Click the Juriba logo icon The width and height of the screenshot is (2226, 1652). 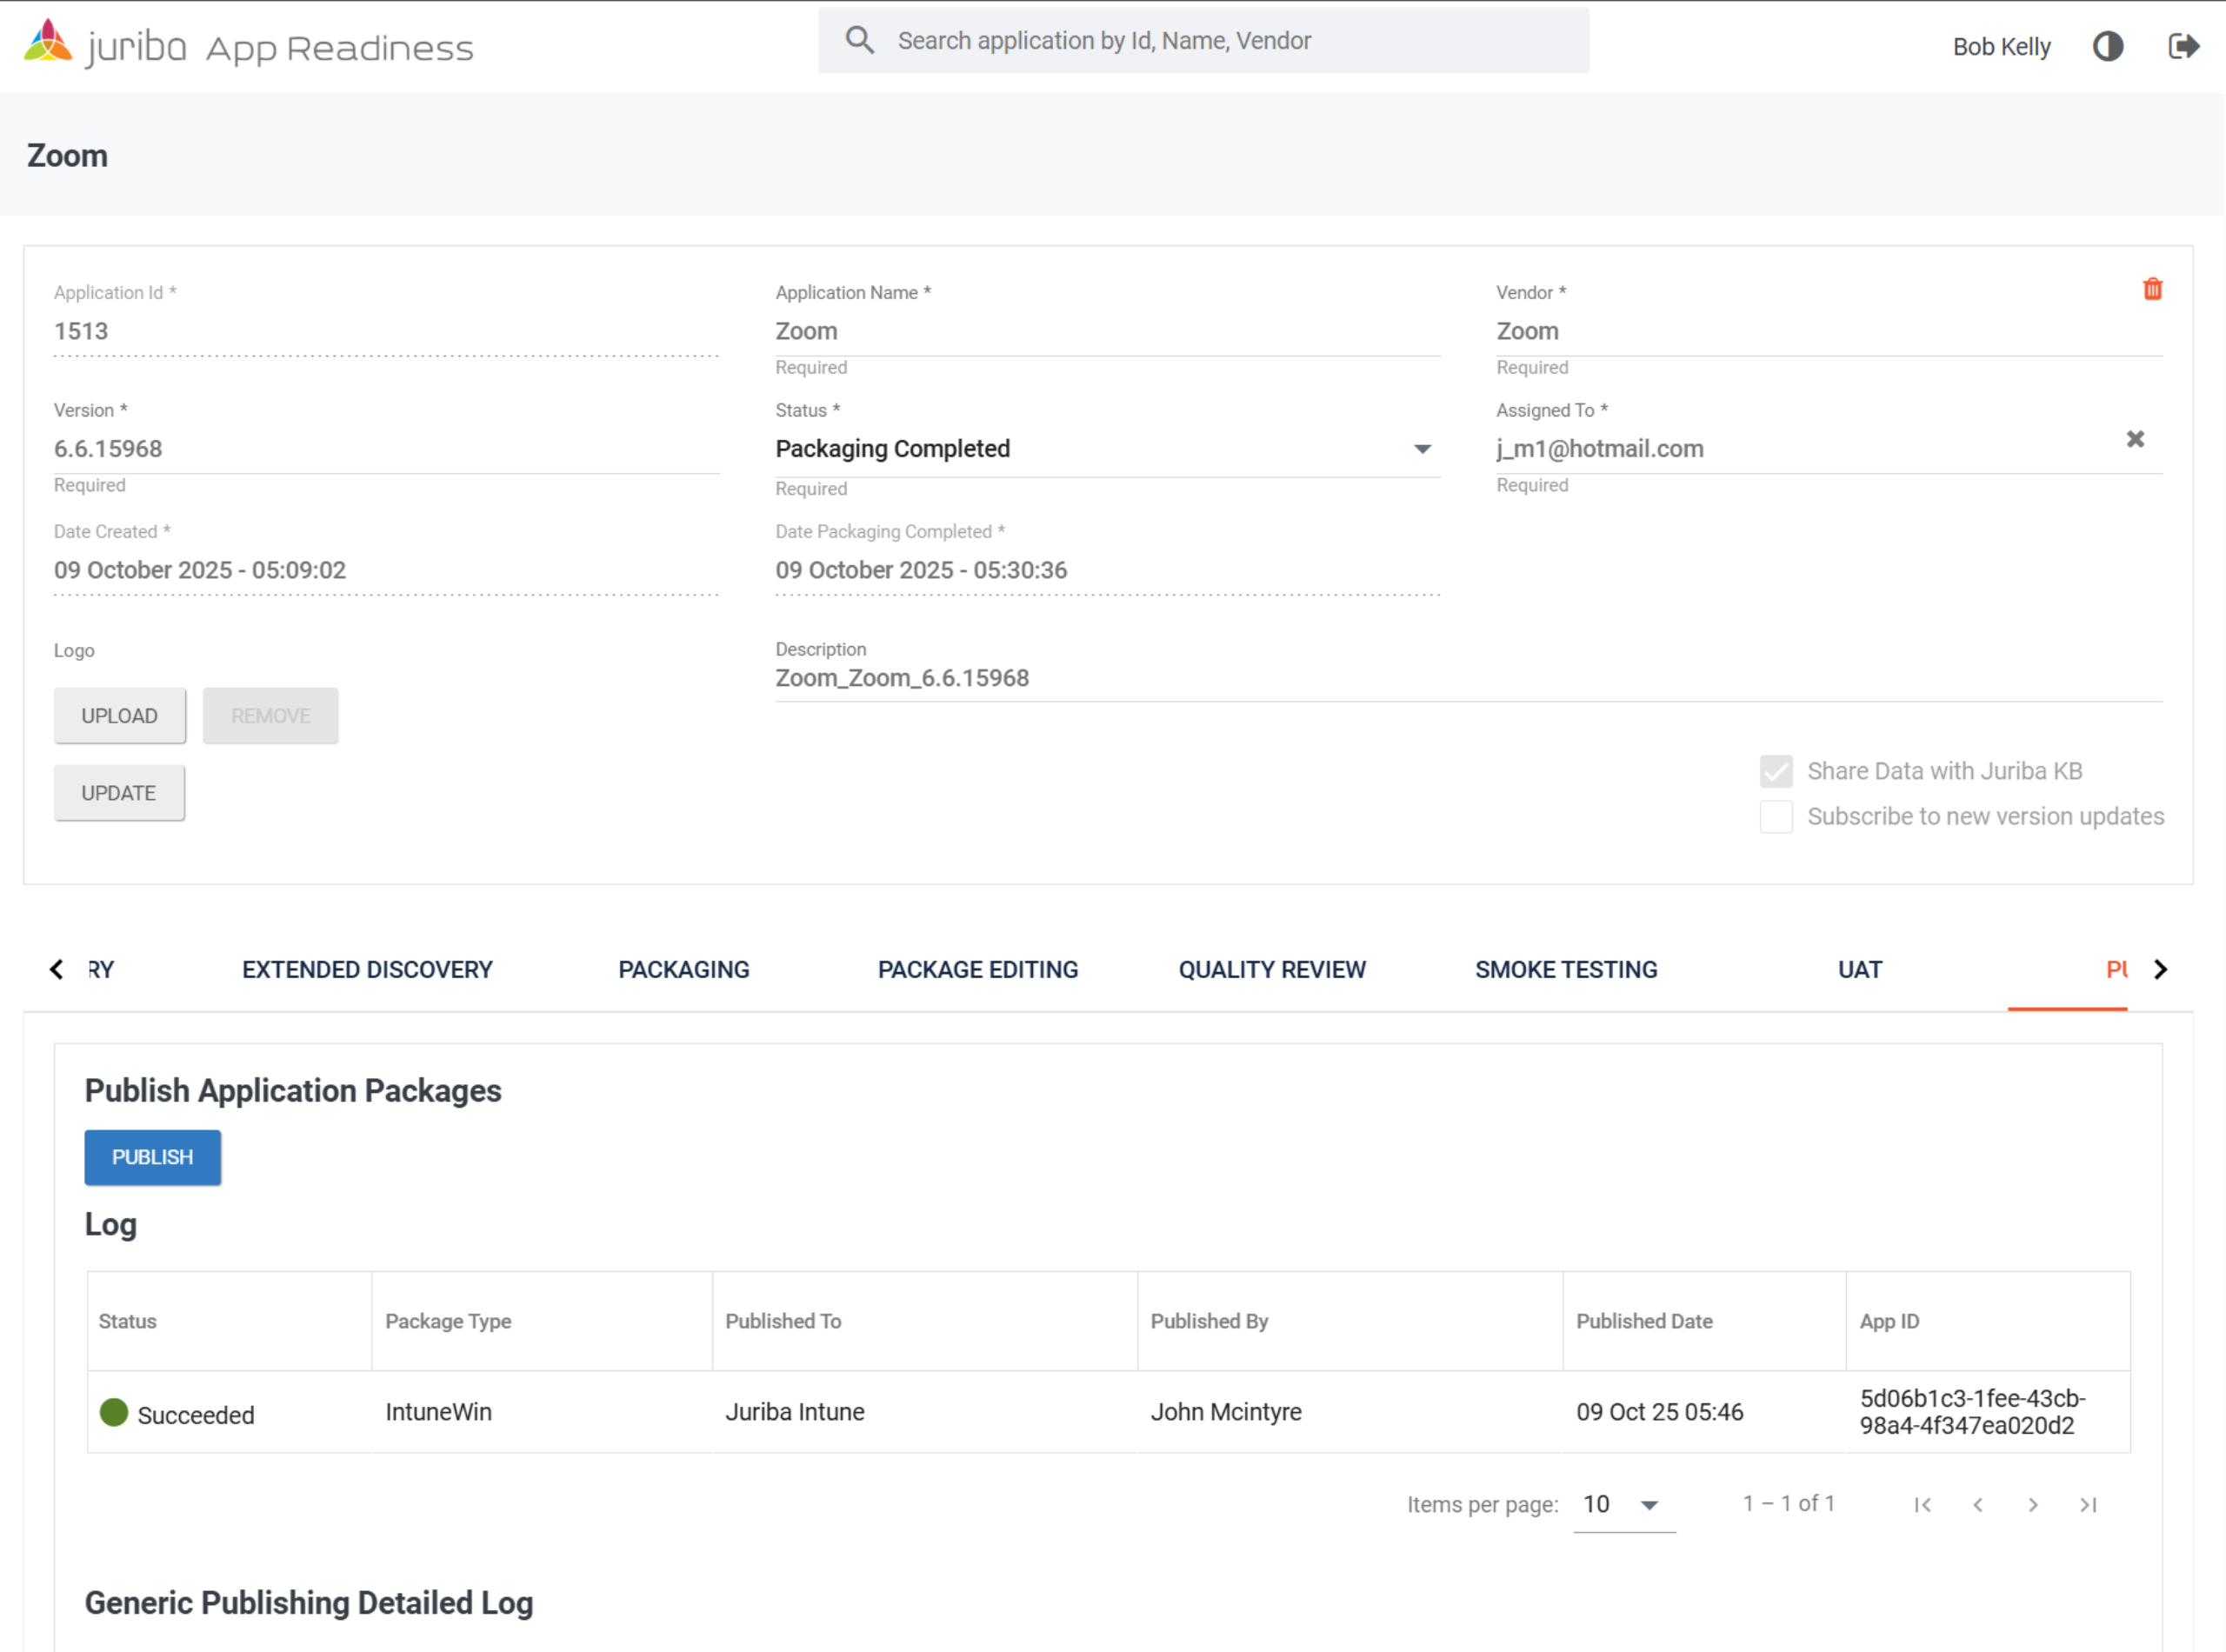pyautogui.click(x=48, y=43)
